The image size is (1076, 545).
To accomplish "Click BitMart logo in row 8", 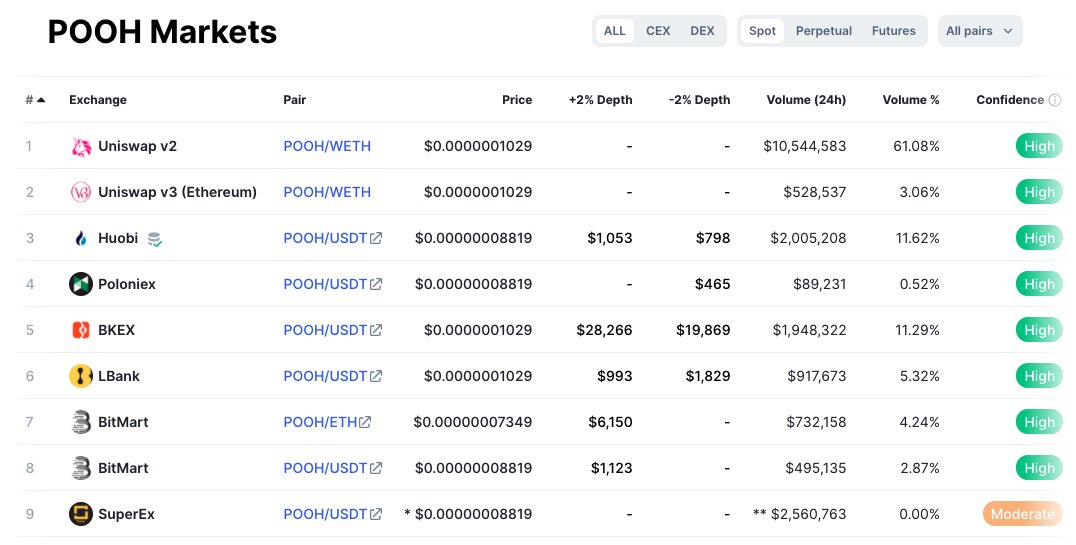I will point(81,468).
